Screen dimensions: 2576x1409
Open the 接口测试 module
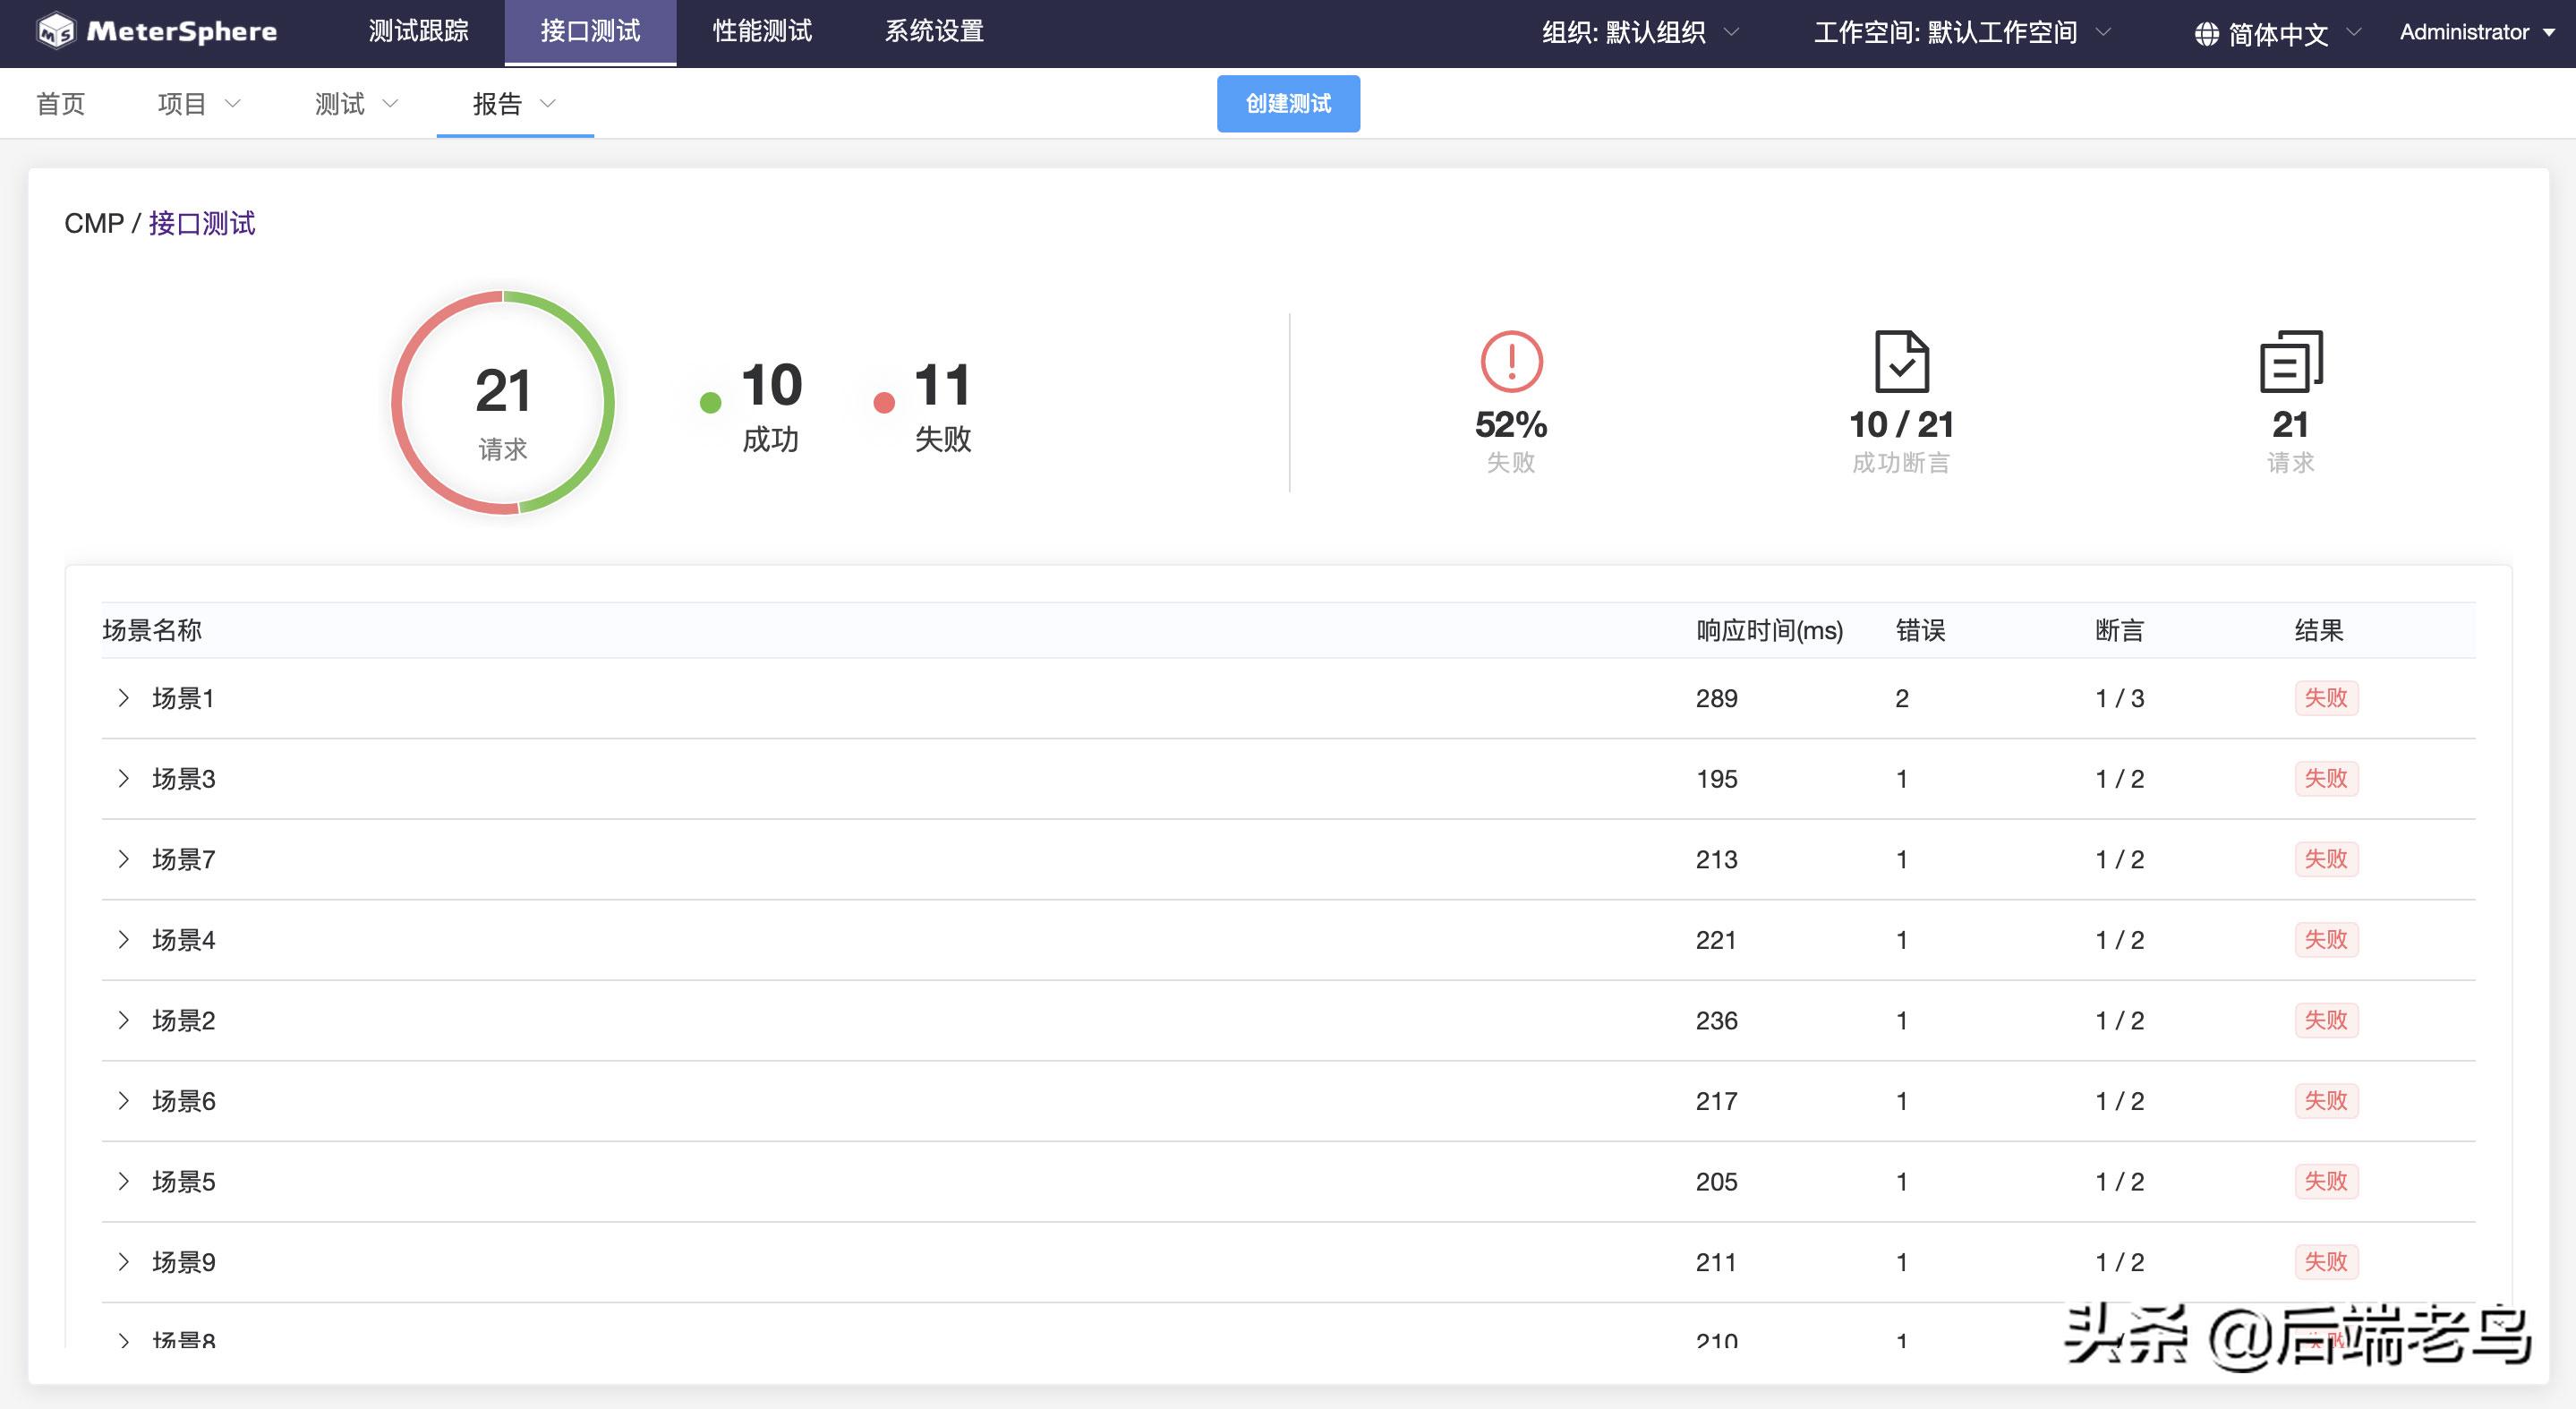click(x=590, y=32)
